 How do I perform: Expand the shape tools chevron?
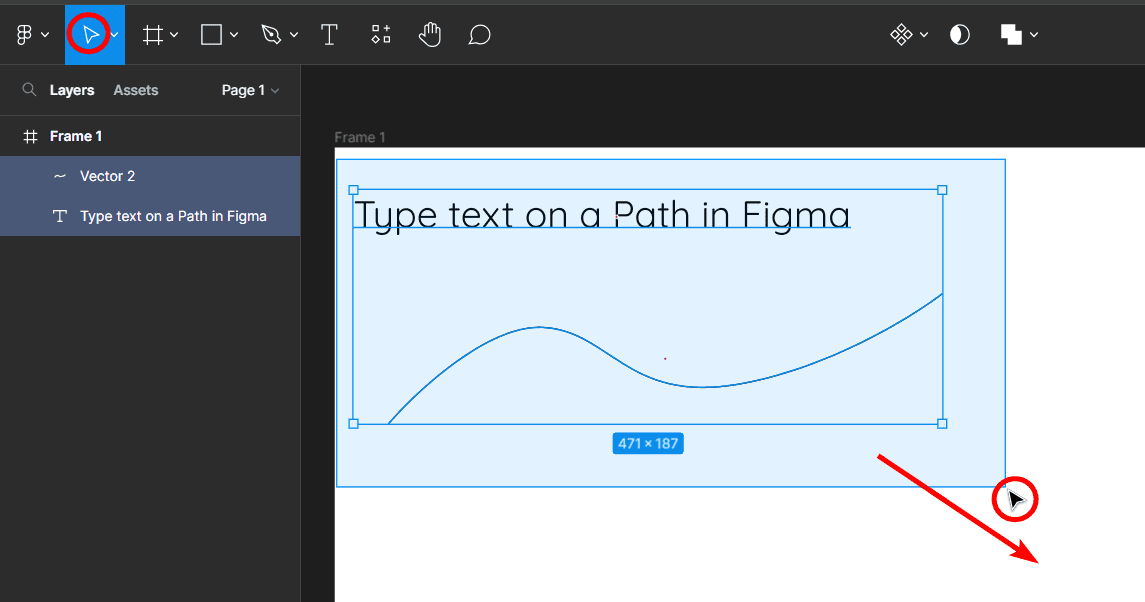[234, 34]
